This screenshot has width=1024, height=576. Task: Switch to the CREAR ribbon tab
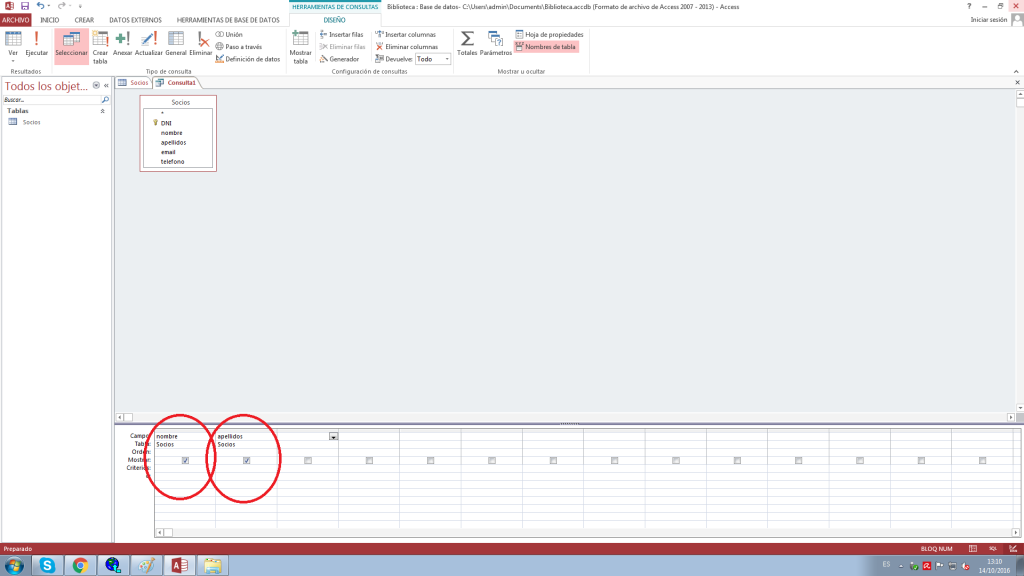point(84,20)
